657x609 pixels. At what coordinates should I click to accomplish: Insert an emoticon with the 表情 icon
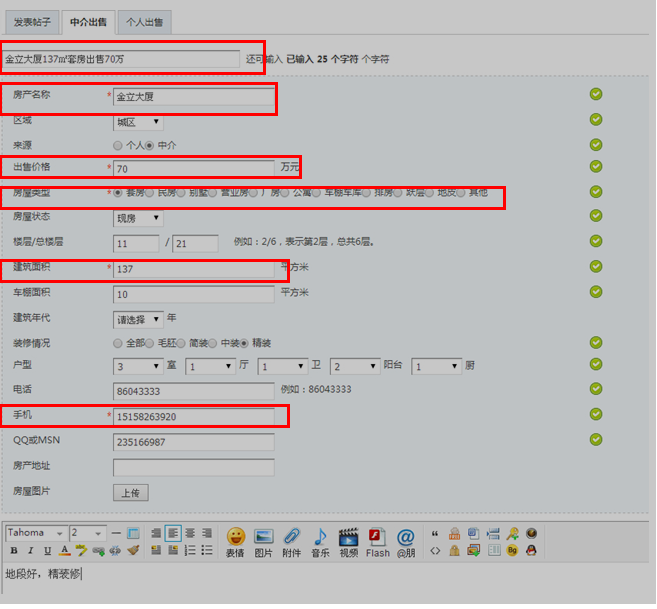click(x=235, y=541)
